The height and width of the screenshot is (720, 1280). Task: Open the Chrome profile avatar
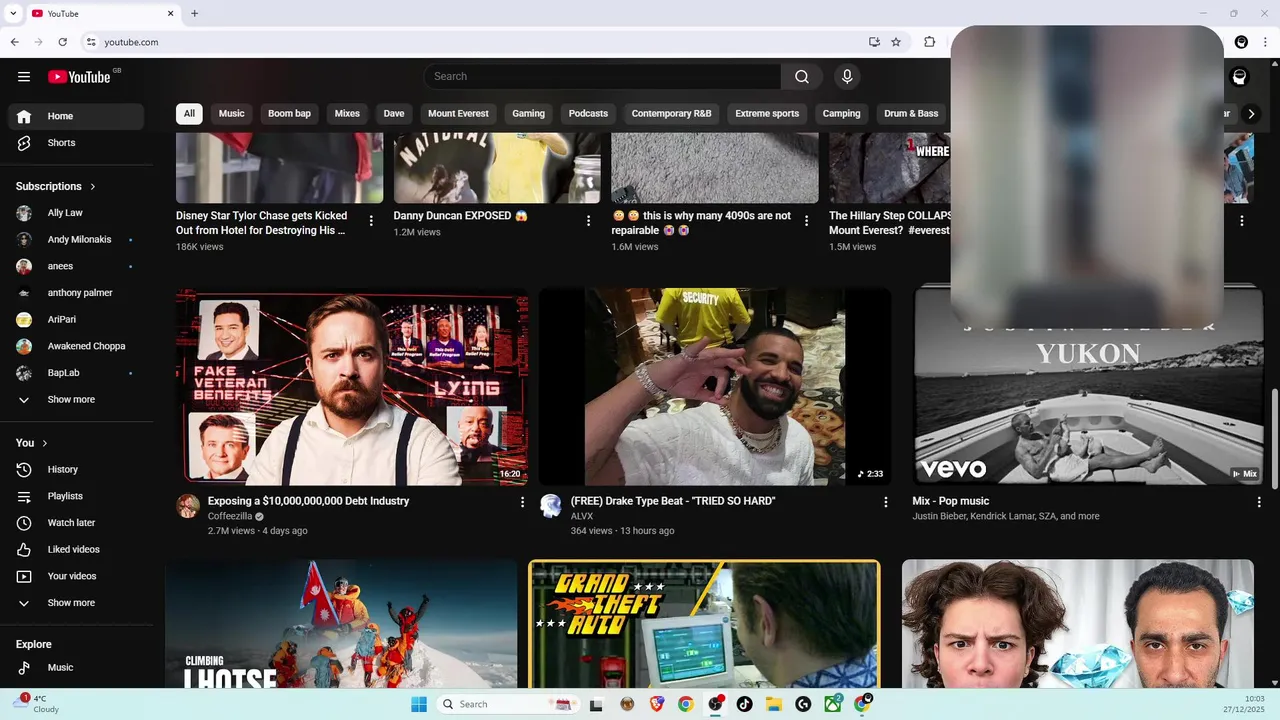(1241, 42)
